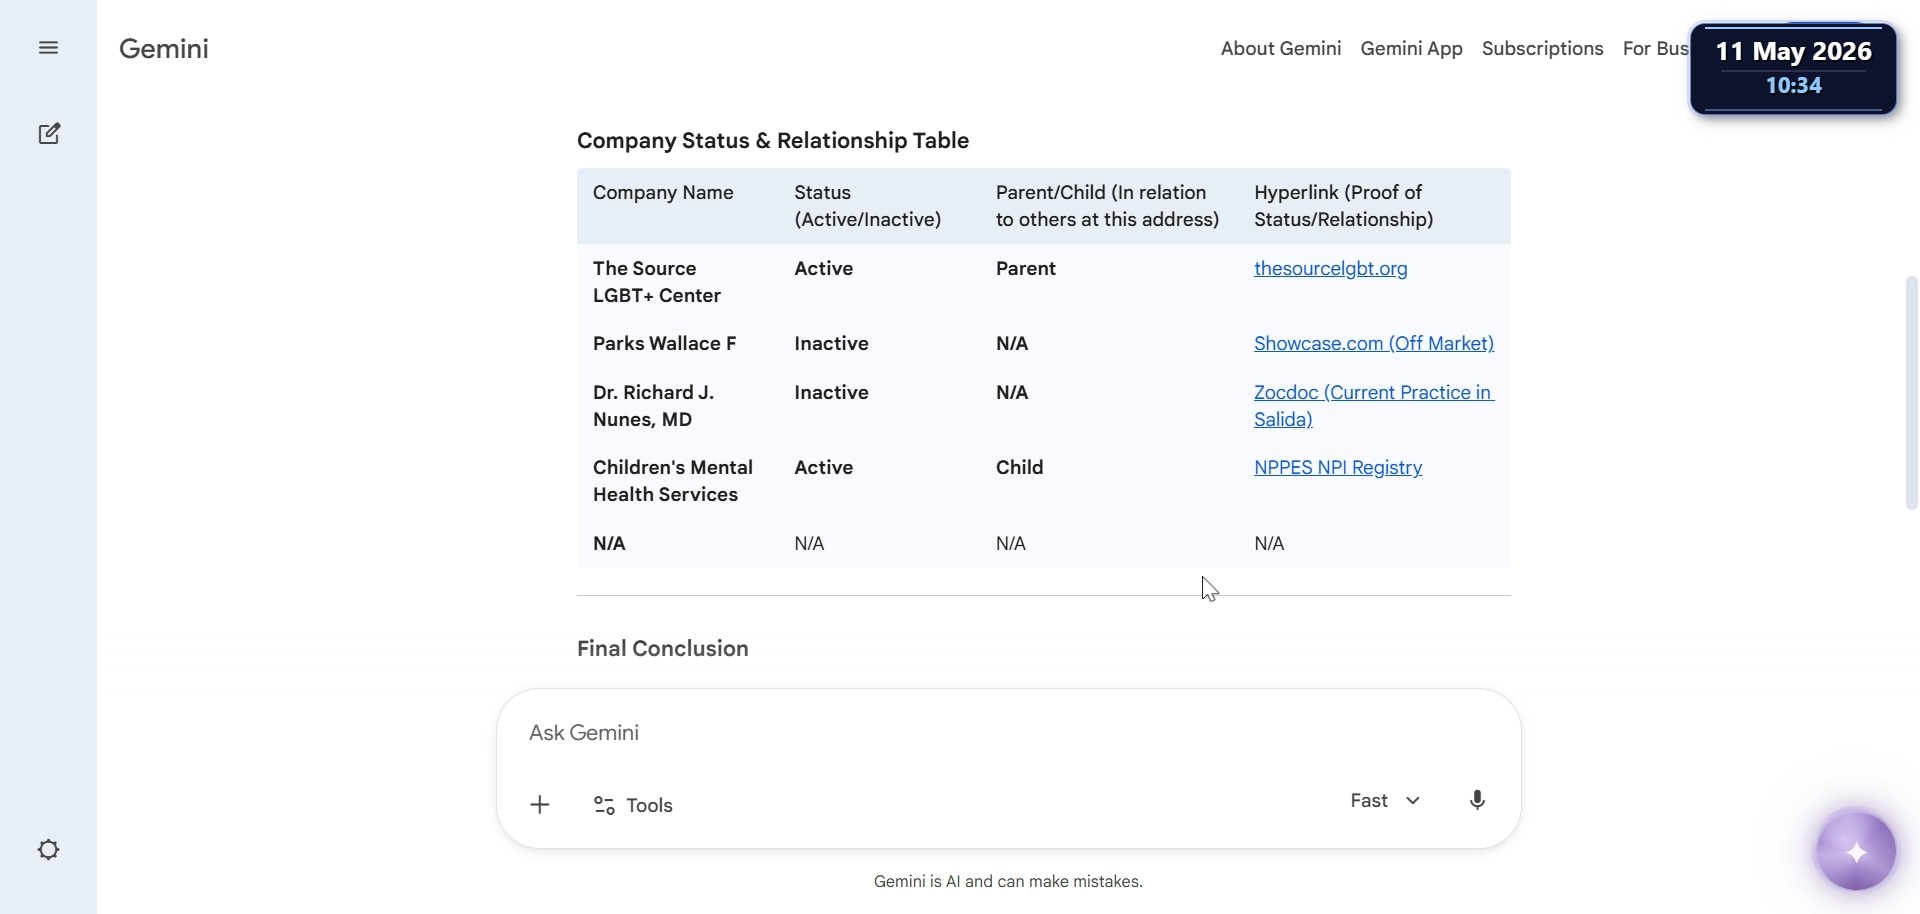Select 'Dr. Richard J. Nunes, MD' cell
Image resolution: width=1920 pixels, height=914 pixels.
654,406
